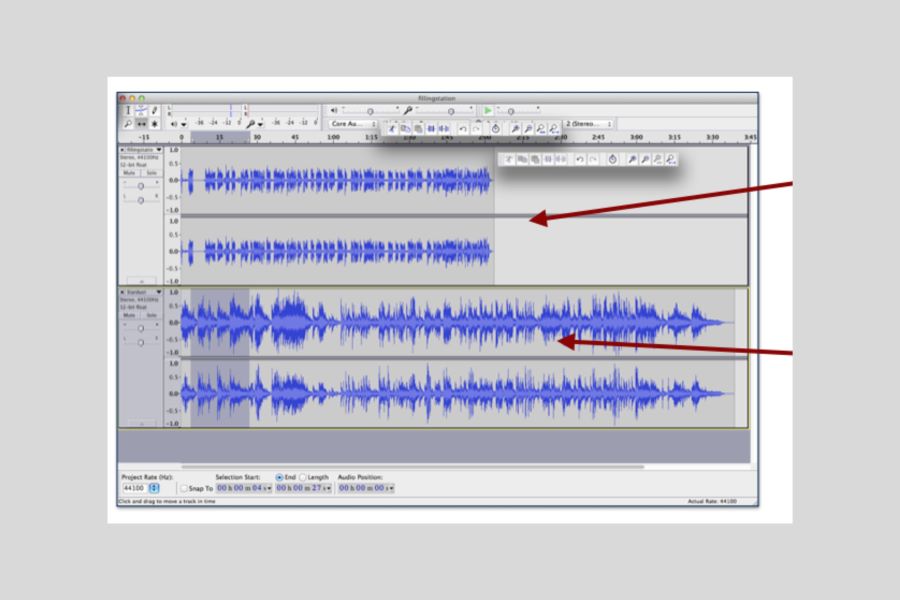
Task: Select the Selection (I-beam) tool
Action: tap(128, 110)
